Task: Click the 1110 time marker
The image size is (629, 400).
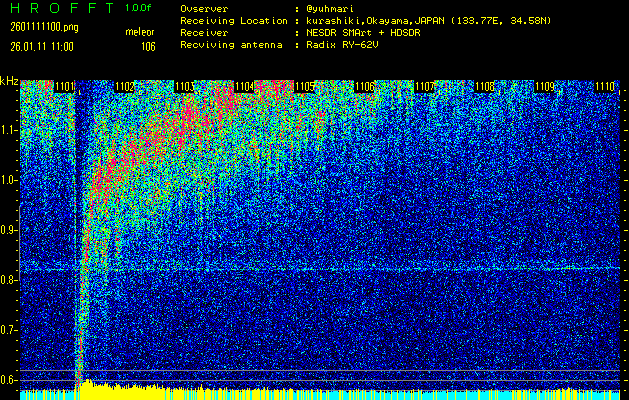Action: point(605,88)
